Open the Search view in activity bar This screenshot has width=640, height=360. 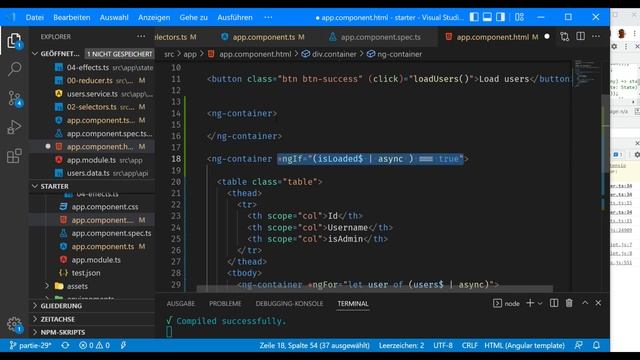(14, 69)
